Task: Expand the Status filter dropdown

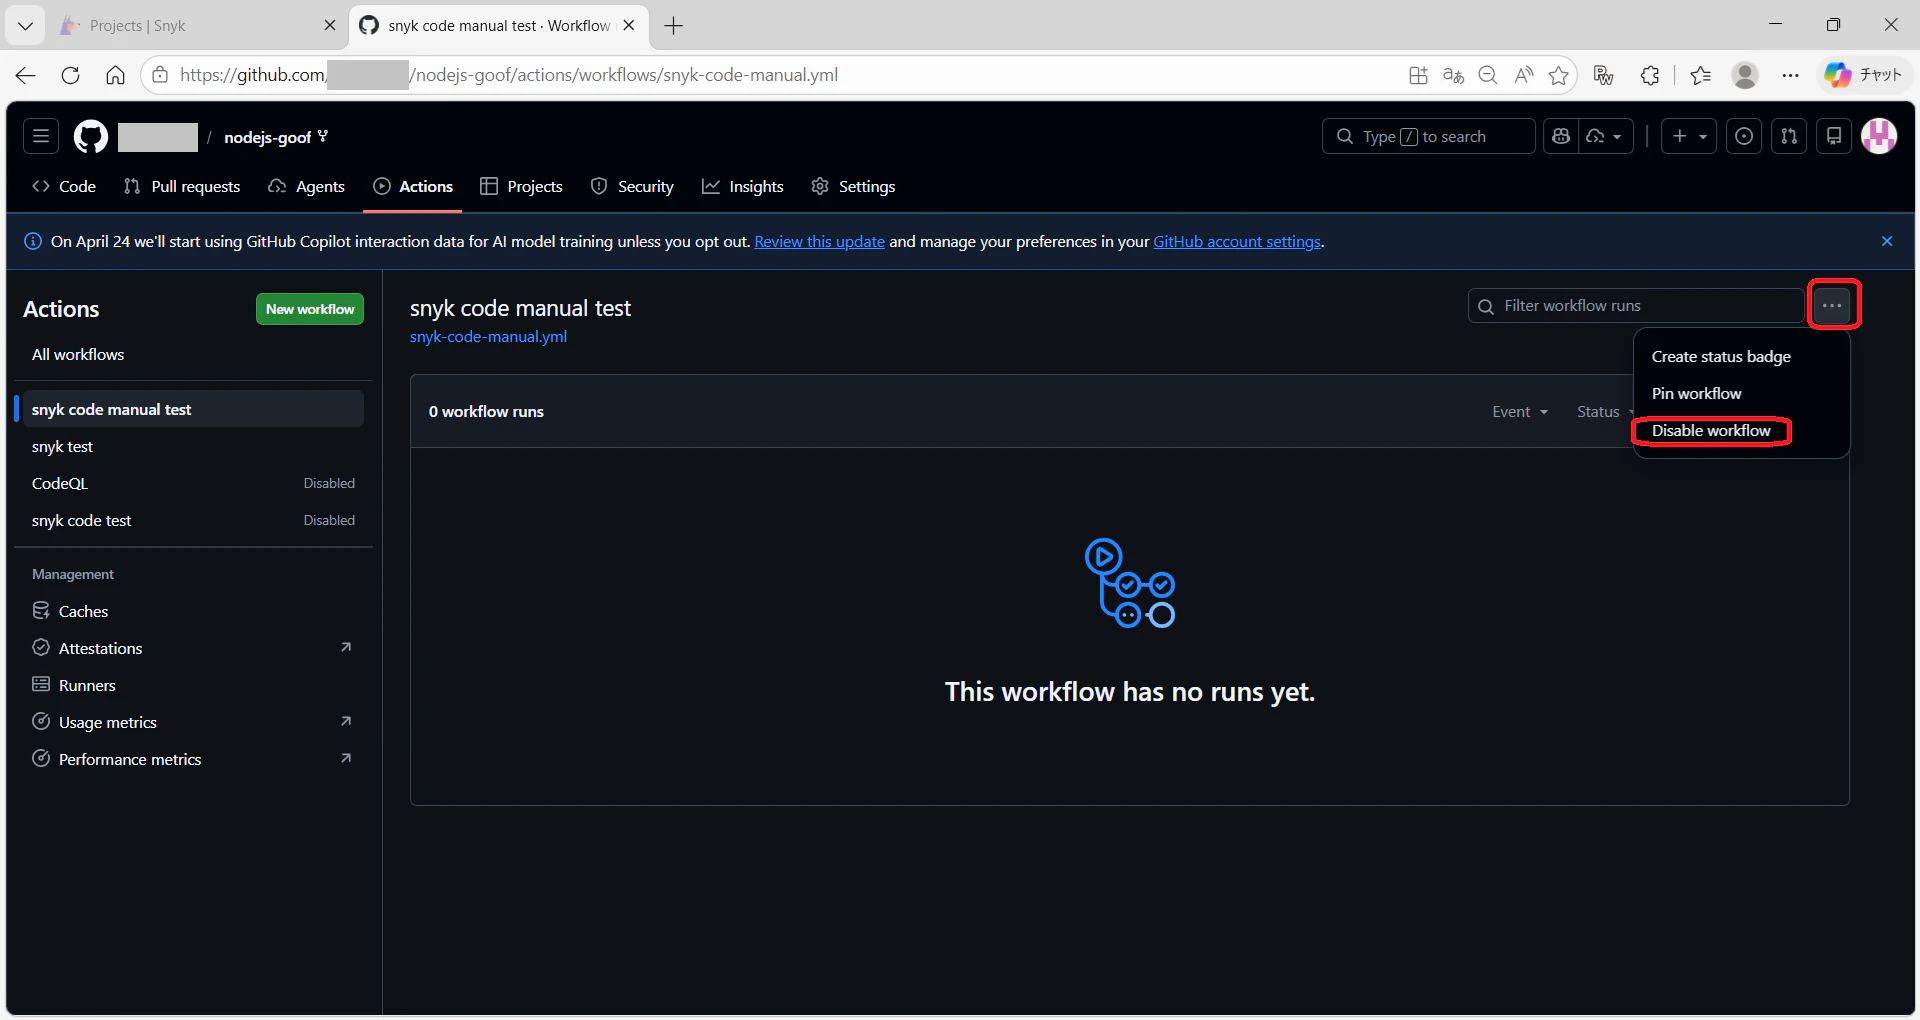Action: point(1604,412)
